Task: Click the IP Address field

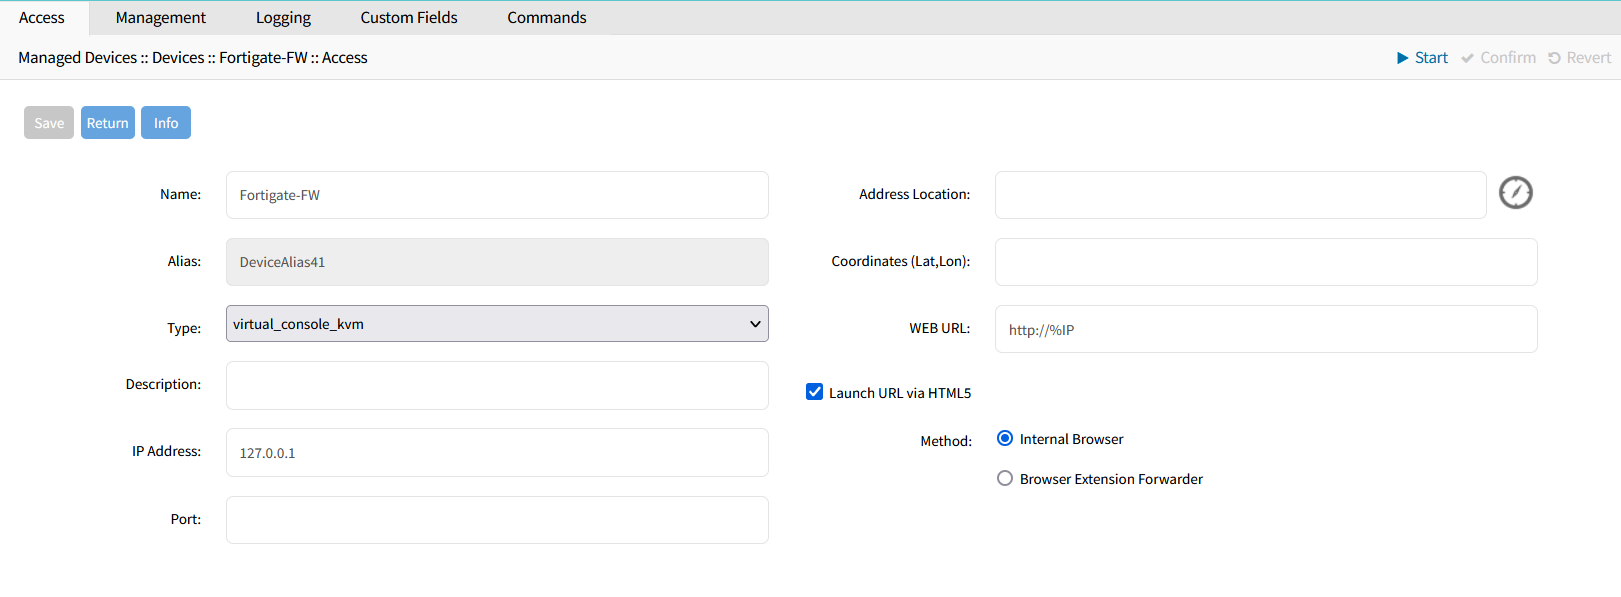Action: click(x=497, y=452)
